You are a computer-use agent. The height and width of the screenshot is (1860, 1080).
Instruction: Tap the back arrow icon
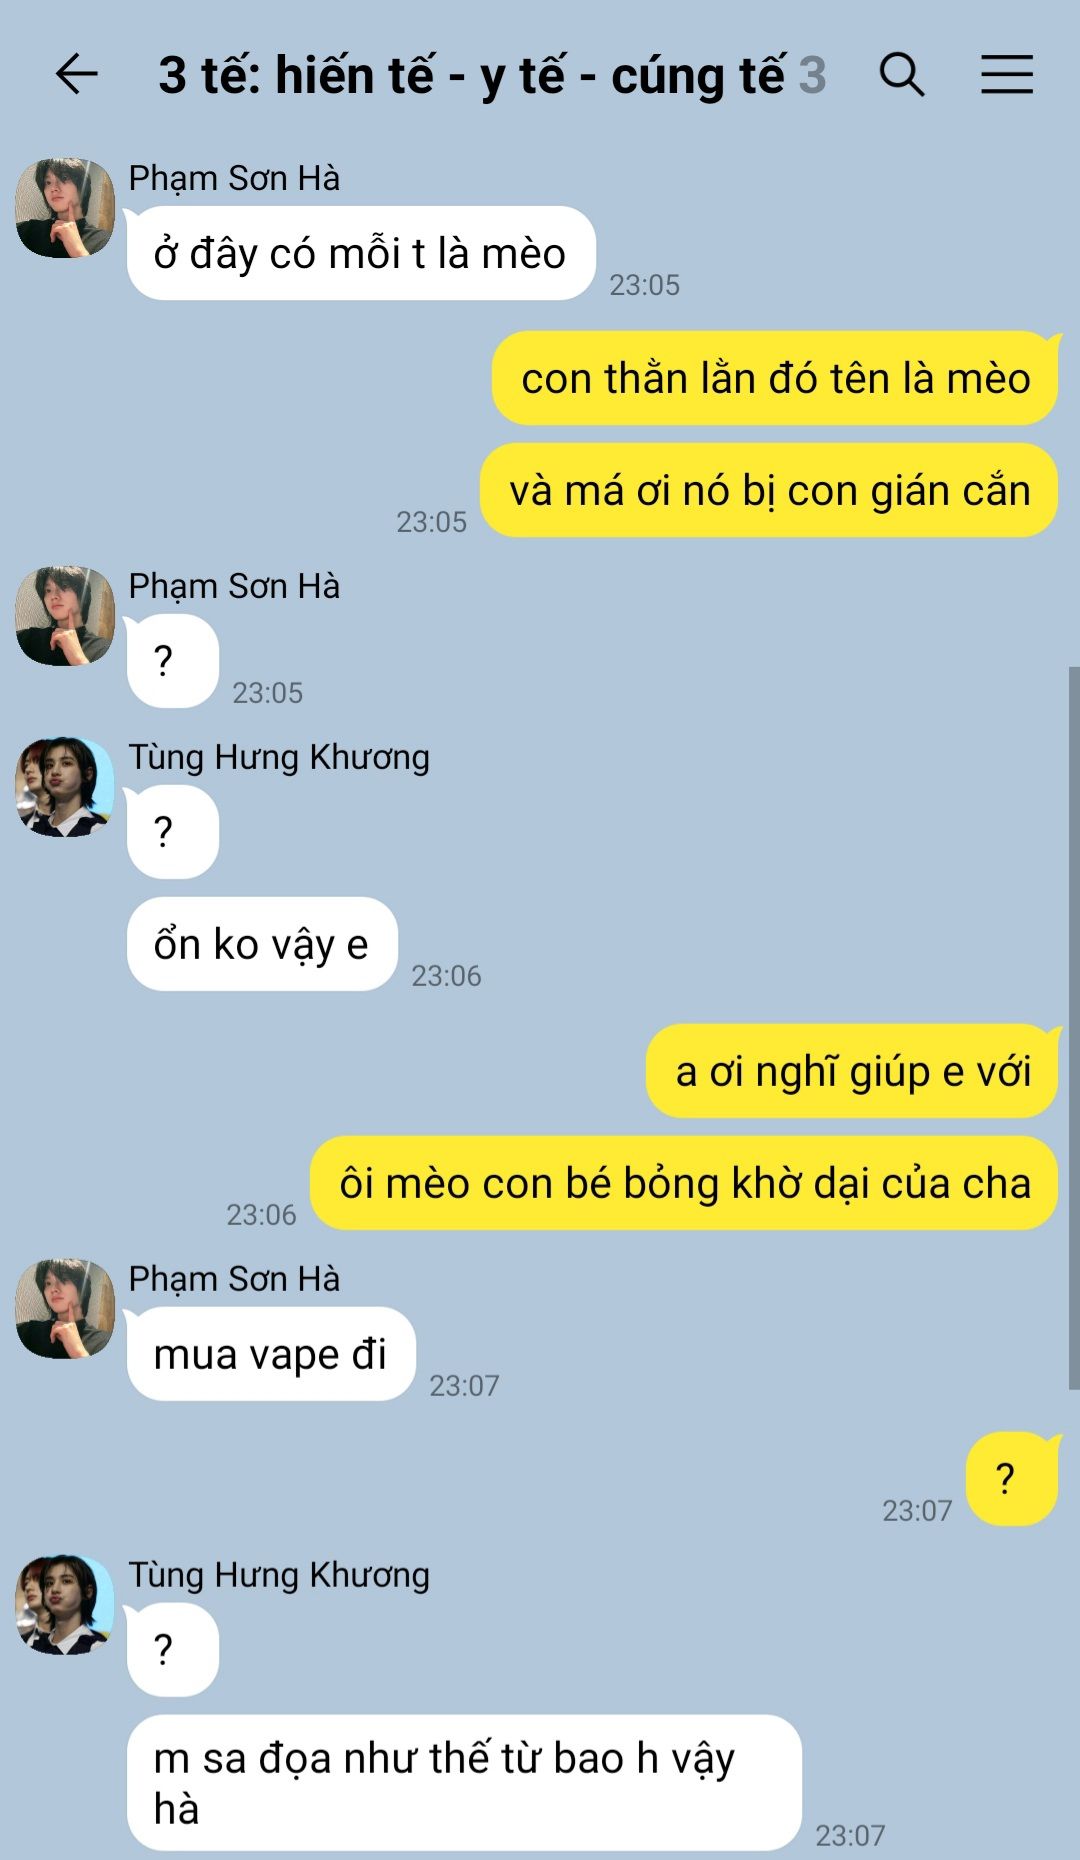click(76, 75)
